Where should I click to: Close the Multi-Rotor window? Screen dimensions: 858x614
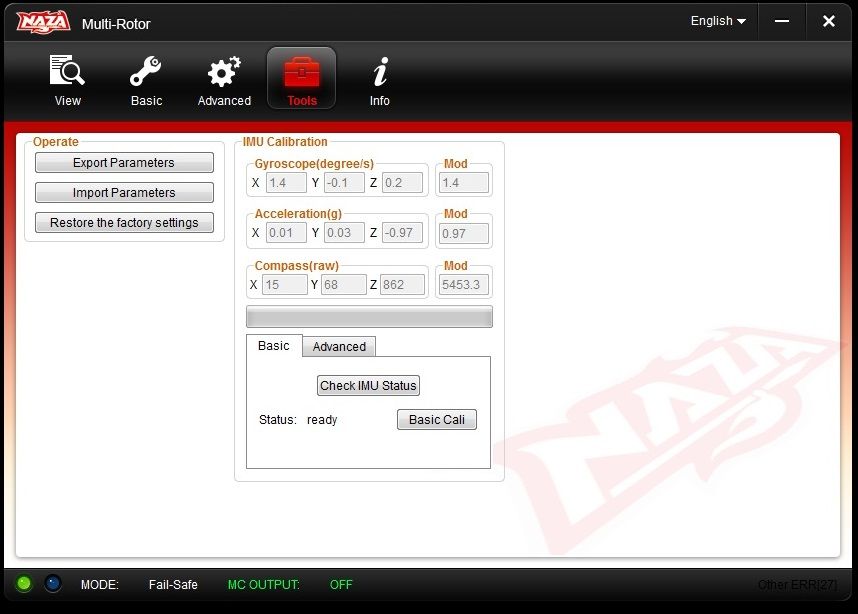pyautogui.click(x=828, y=21)
